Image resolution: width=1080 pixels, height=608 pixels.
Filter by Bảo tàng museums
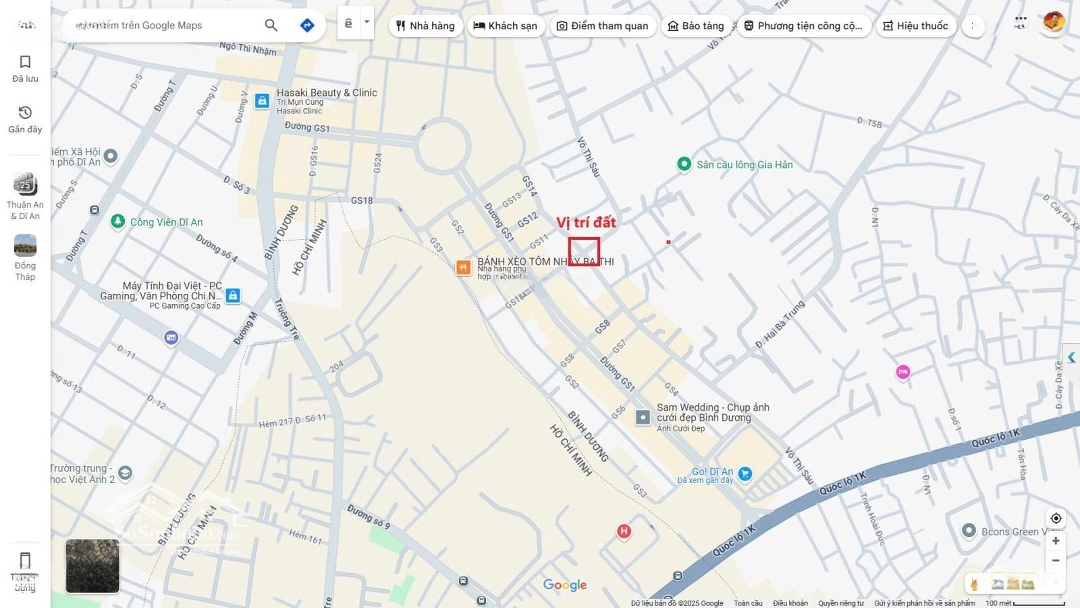pos(696,26)
